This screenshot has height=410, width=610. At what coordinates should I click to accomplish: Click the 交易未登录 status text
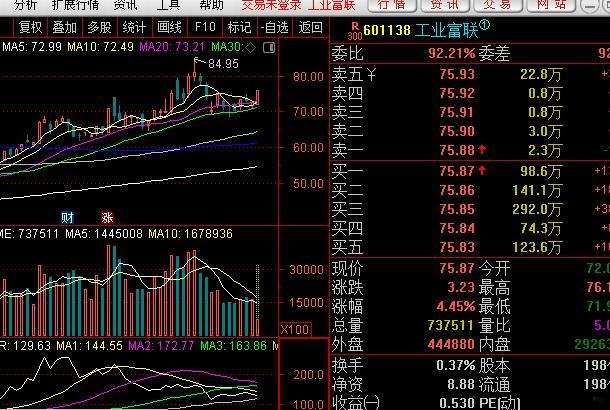pyautogui.click(x=271, y=5)
